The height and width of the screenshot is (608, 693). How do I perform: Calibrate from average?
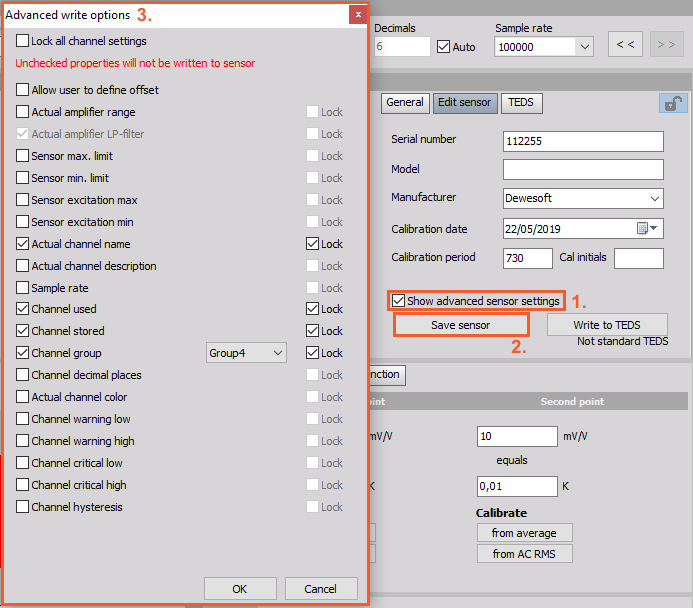tap(525, 533)
